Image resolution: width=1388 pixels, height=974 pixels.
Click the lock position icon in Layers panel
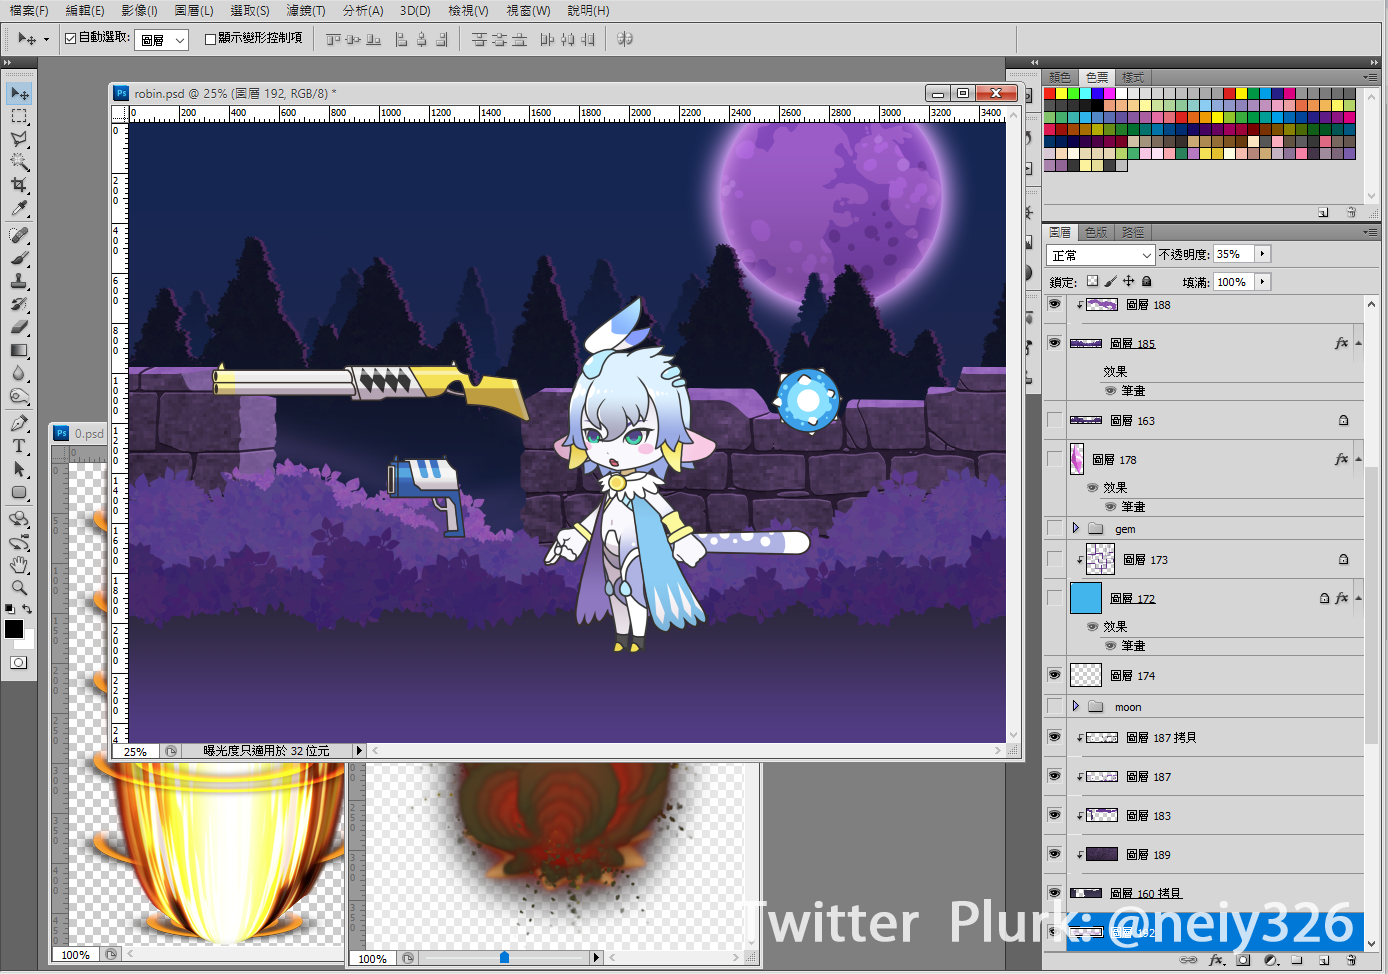(1129, 282)
